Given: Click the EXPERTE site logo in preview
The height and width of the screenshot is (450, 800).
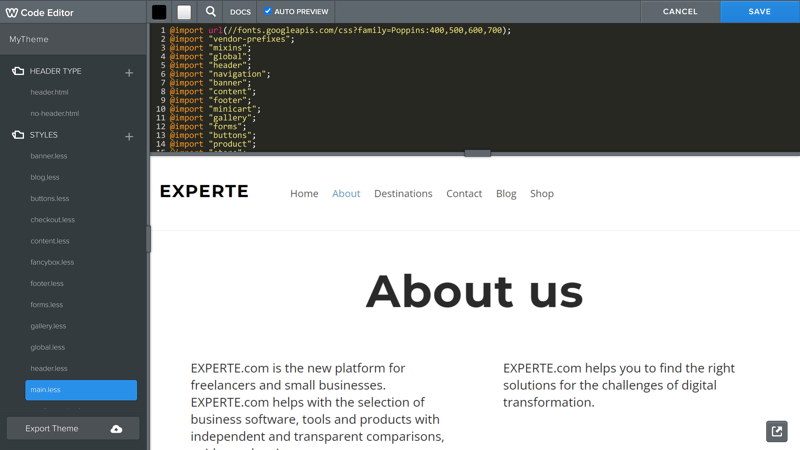Looking at the screenshot, I should pos(204,191).
